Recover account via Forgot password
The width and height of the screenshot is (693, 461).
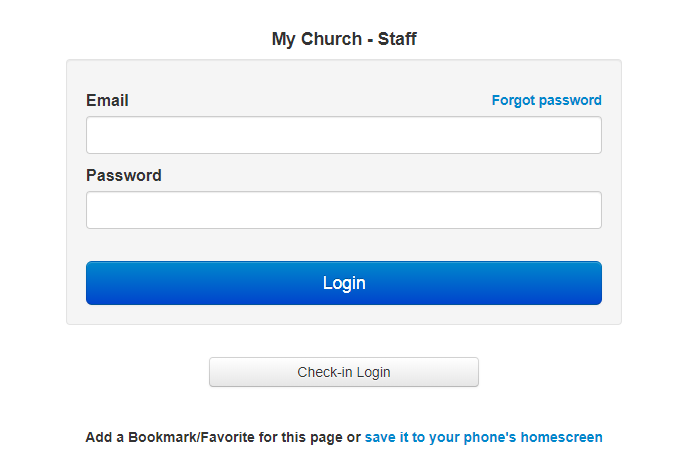(x=546, y=100)
